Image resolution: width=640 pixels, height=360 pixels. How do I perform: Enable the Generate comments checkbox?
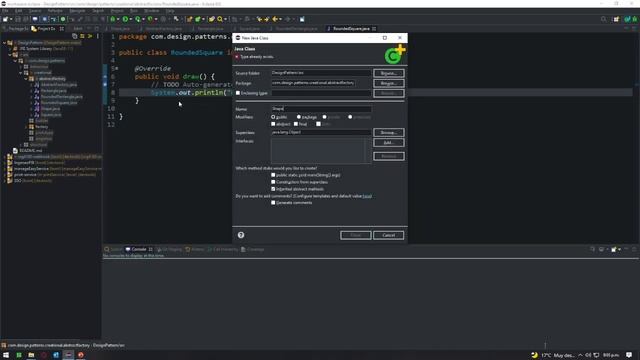(273, 202)
